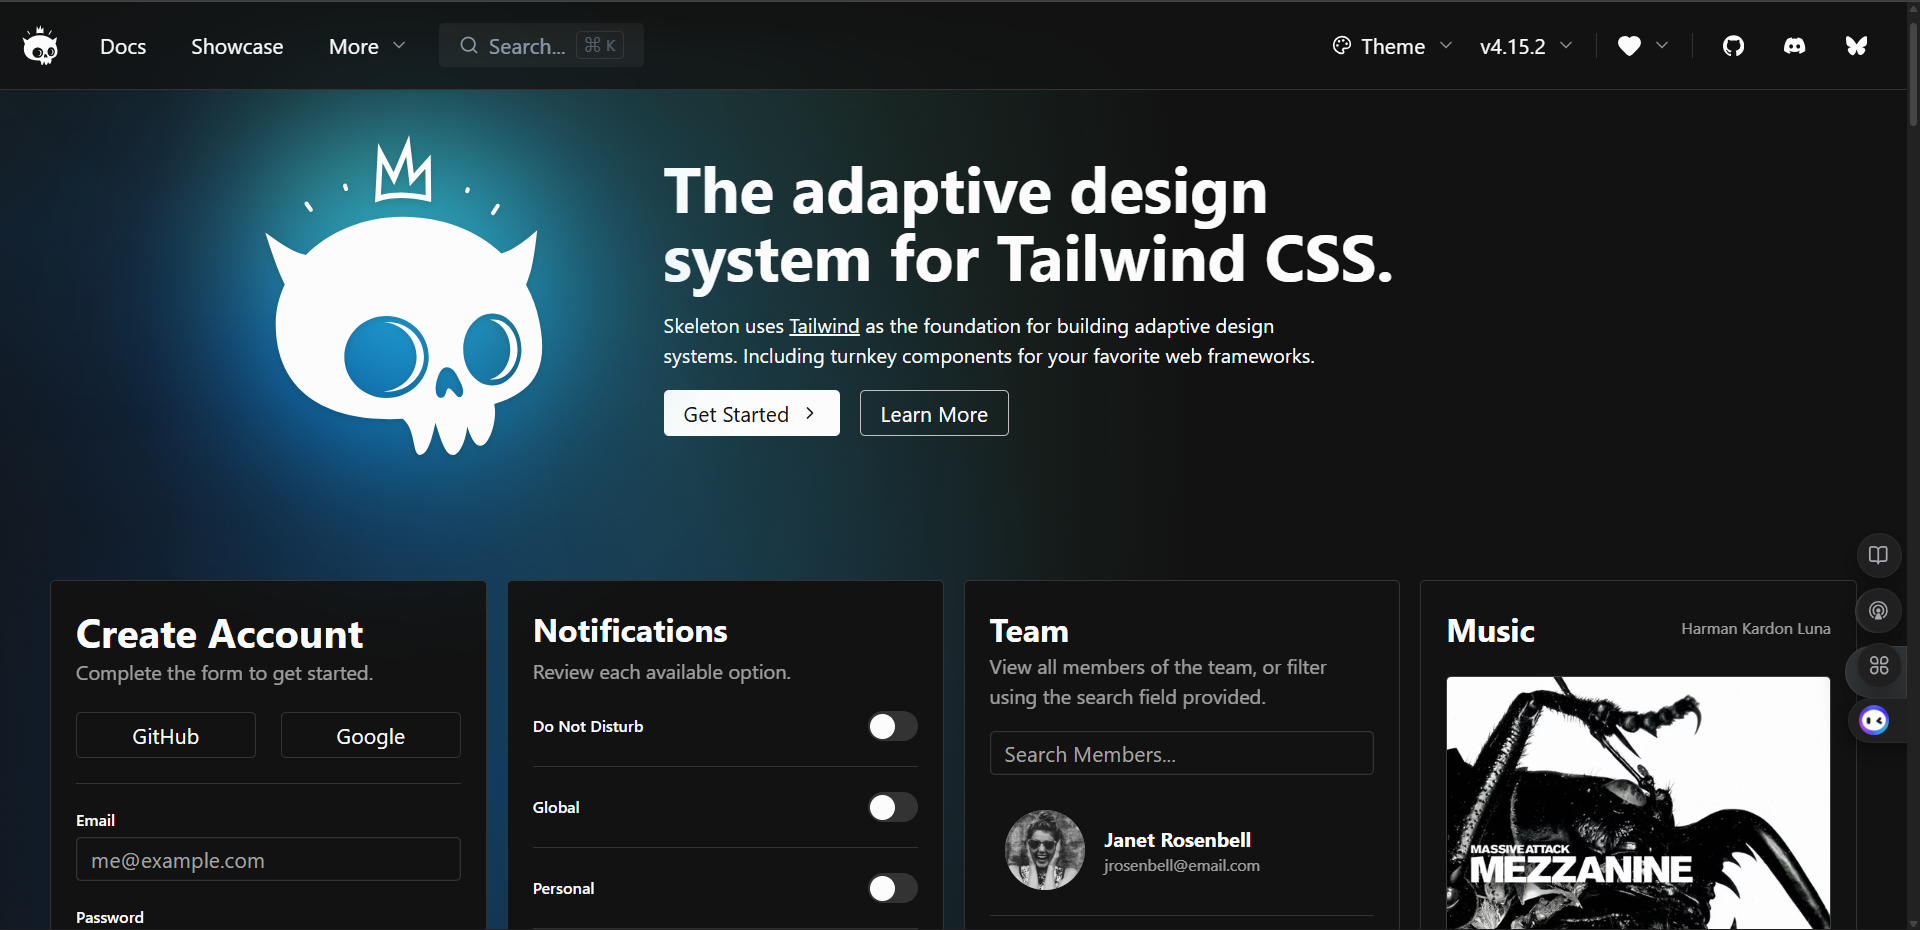Open the v4.15.2 version dropdown
Viewport: 1920px width, 930px height.
coord(1526,46)
